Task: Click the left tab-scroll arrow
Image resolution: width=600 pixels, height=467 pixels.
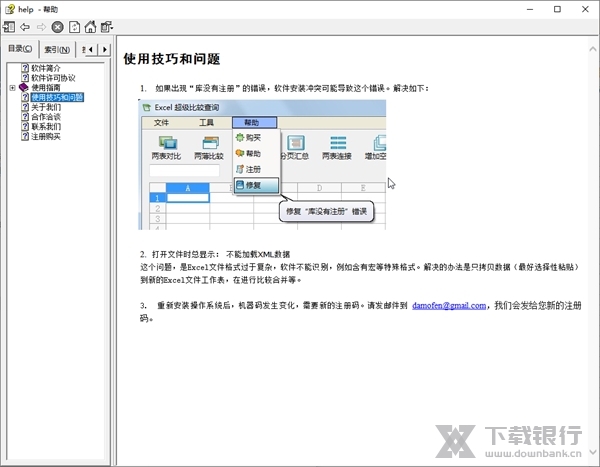Action: click(91, 49)
